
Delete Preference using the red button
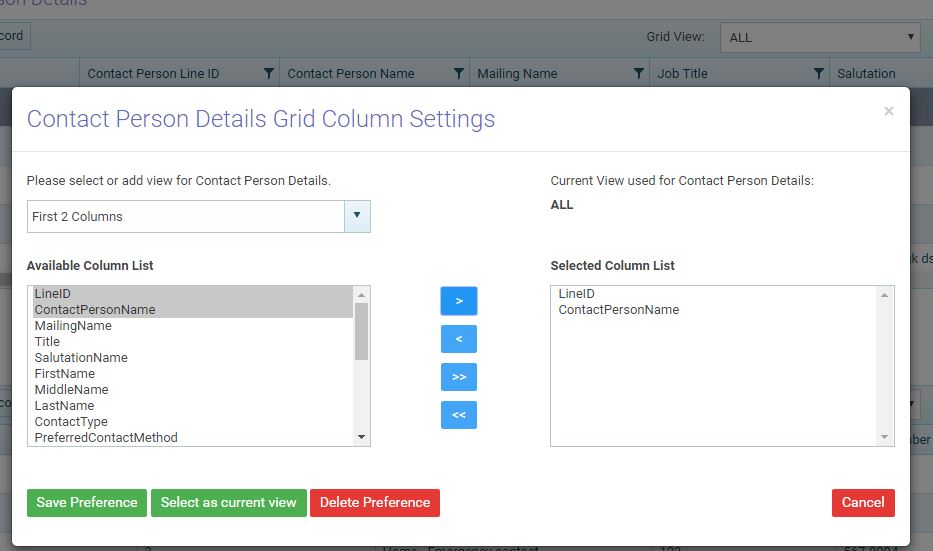pos(375,503)
